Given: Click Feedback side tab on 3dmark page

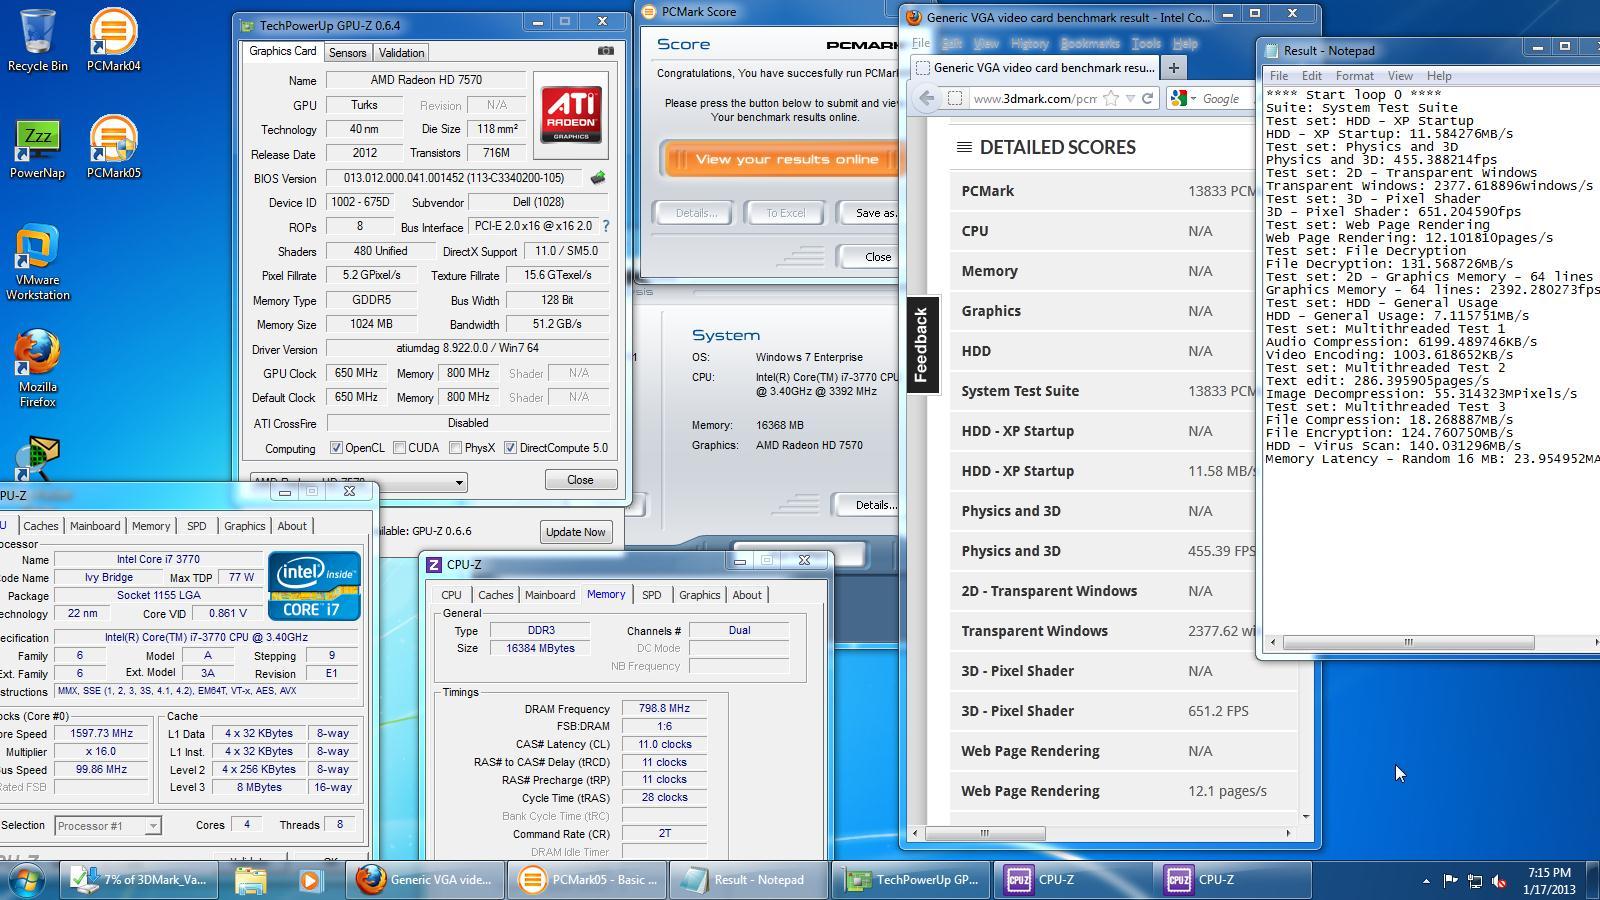Looking at the screenshot, I should coord(922,345).
